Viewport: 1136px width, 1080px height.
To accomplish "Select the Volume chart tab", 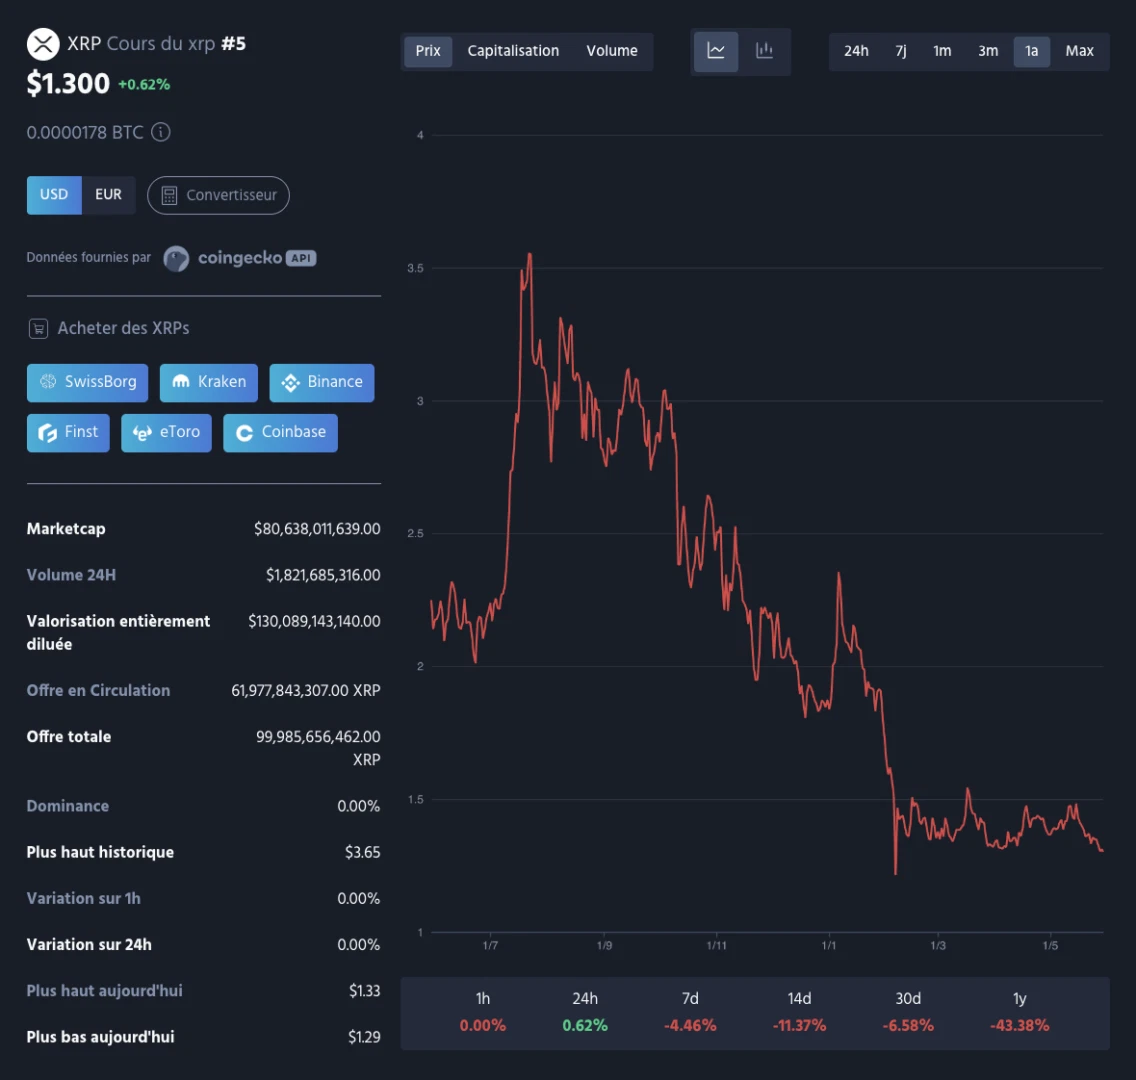I will point(612,51).
